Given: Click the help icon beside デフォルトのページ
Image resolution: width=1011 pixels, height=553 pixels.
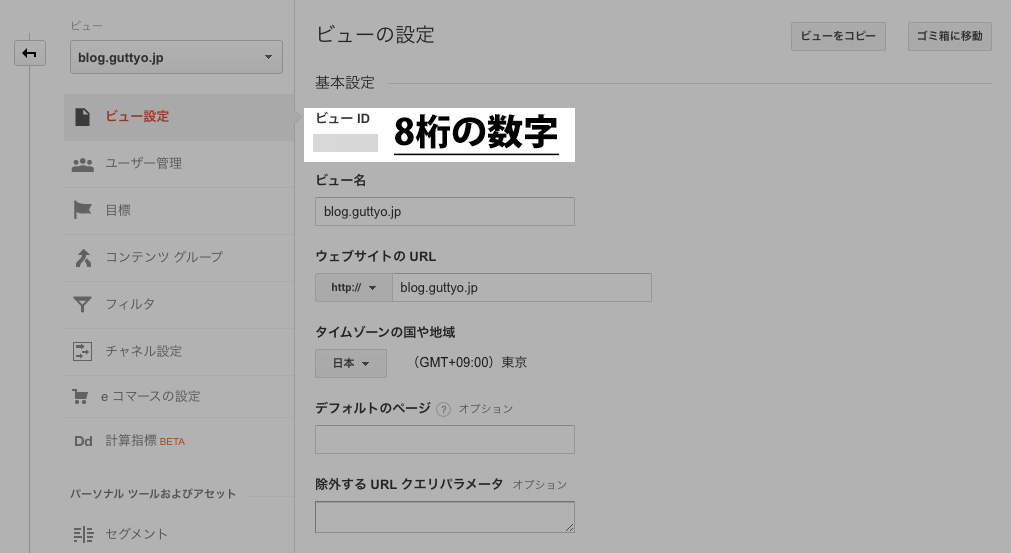Looking at the screenshot, I should [444, 409].
